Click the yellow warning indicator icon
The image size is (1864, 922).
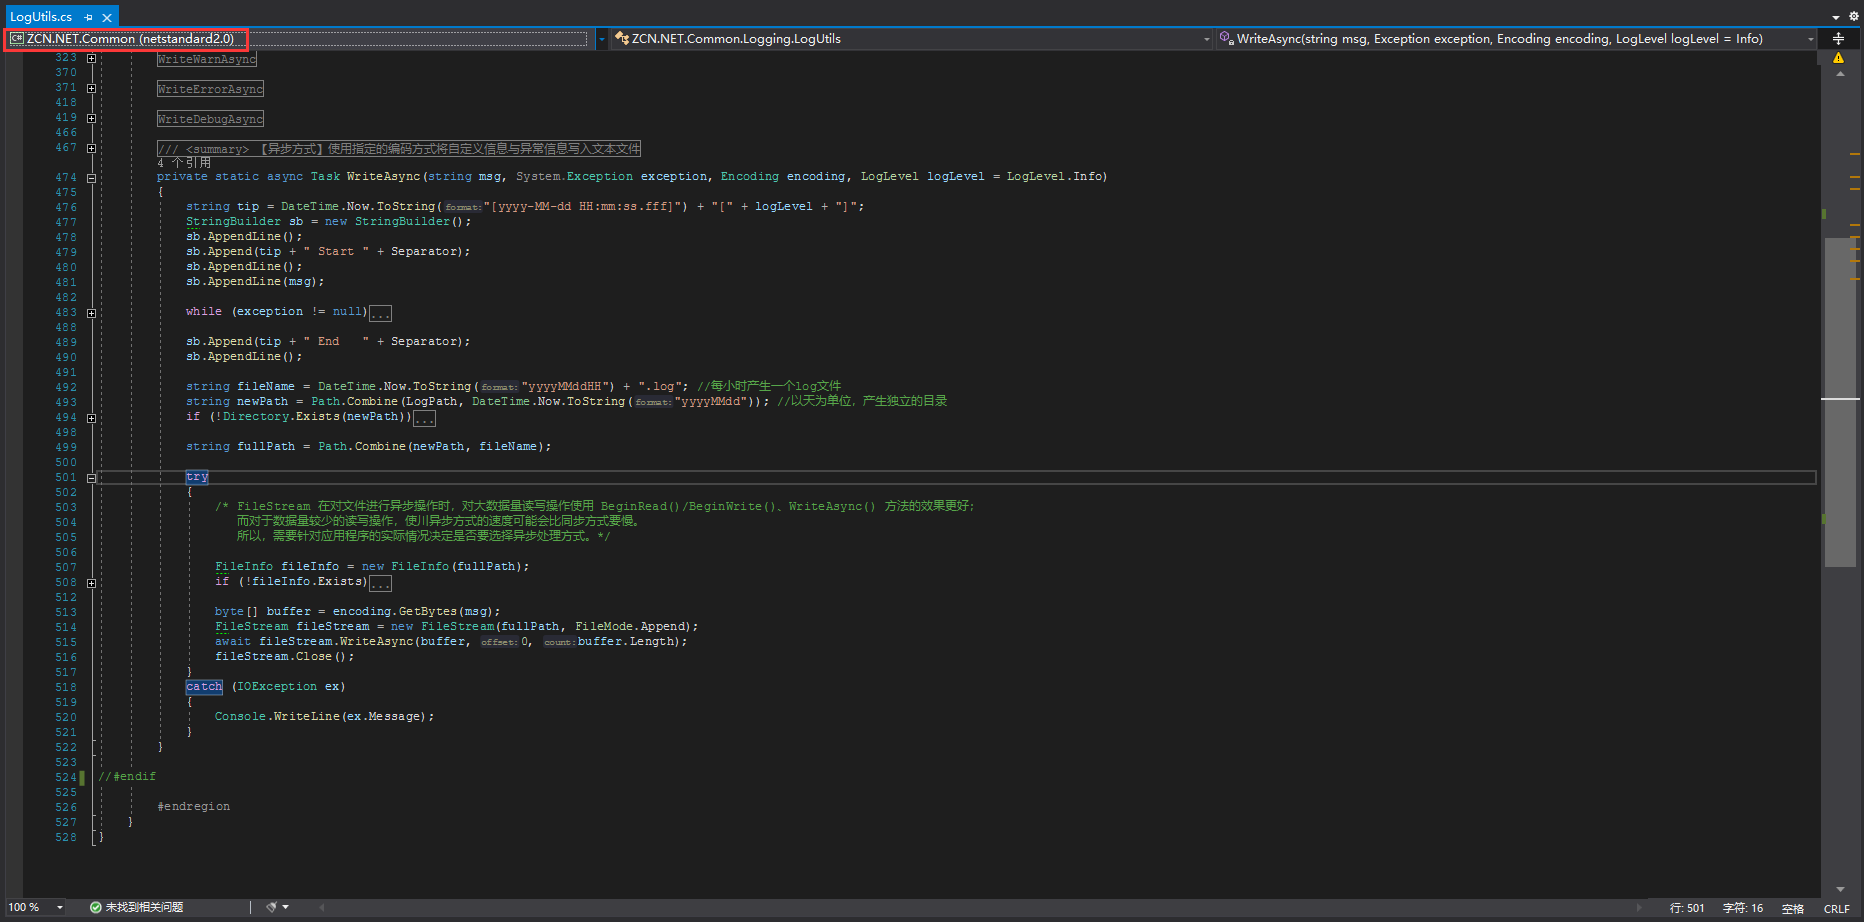[x=1838, y=58]
